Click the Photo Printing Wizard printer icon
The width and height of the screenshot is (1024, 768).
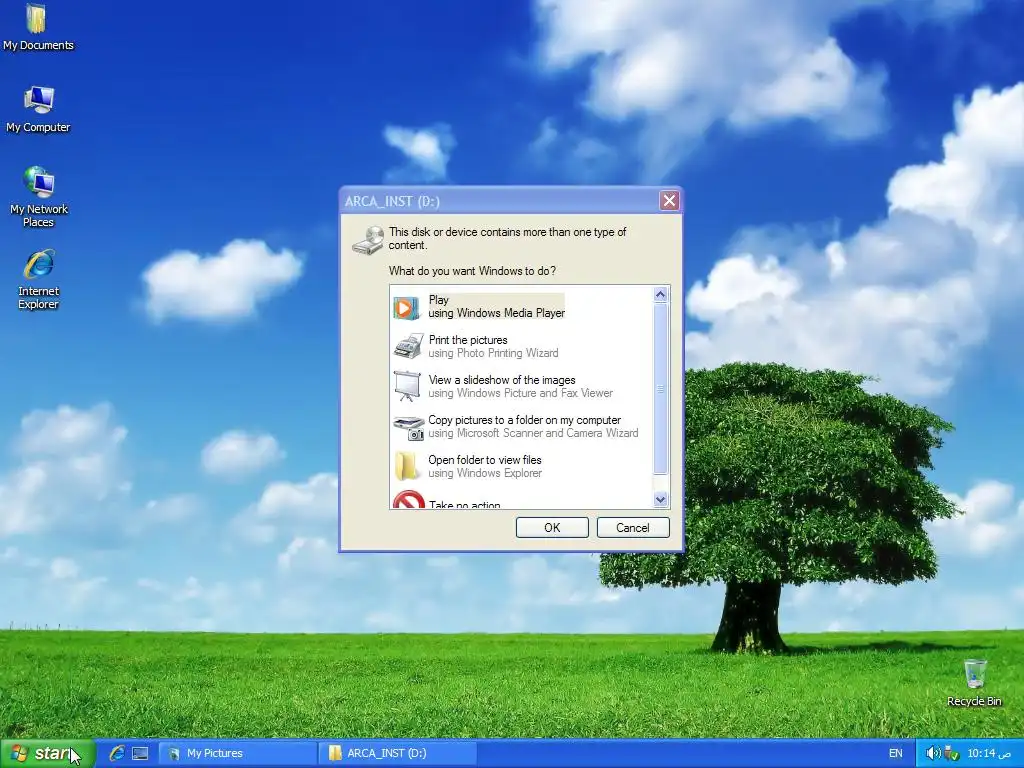[x=408, y=347]
